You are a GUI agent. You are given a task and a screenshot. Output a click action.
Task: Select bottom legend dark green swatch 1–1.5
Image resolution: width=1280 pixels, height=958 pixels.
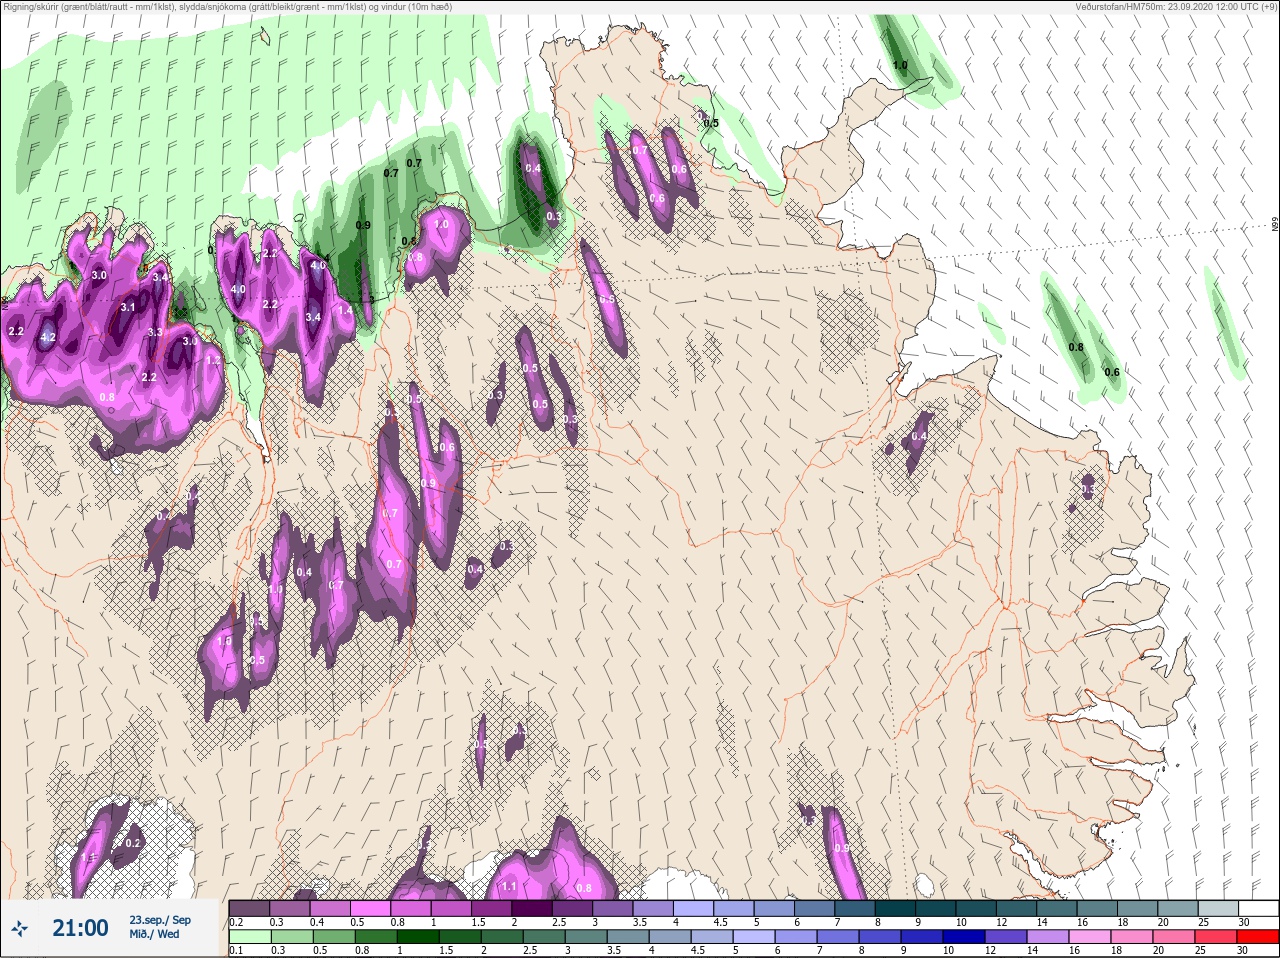click(418, 937)
